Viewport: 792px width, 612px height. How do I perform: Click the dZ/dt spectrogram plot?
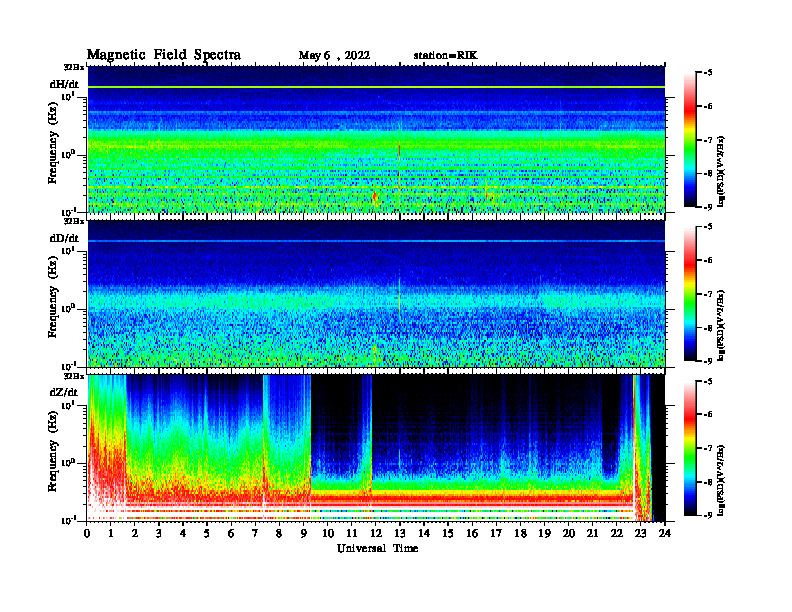(x=376, y=448)
